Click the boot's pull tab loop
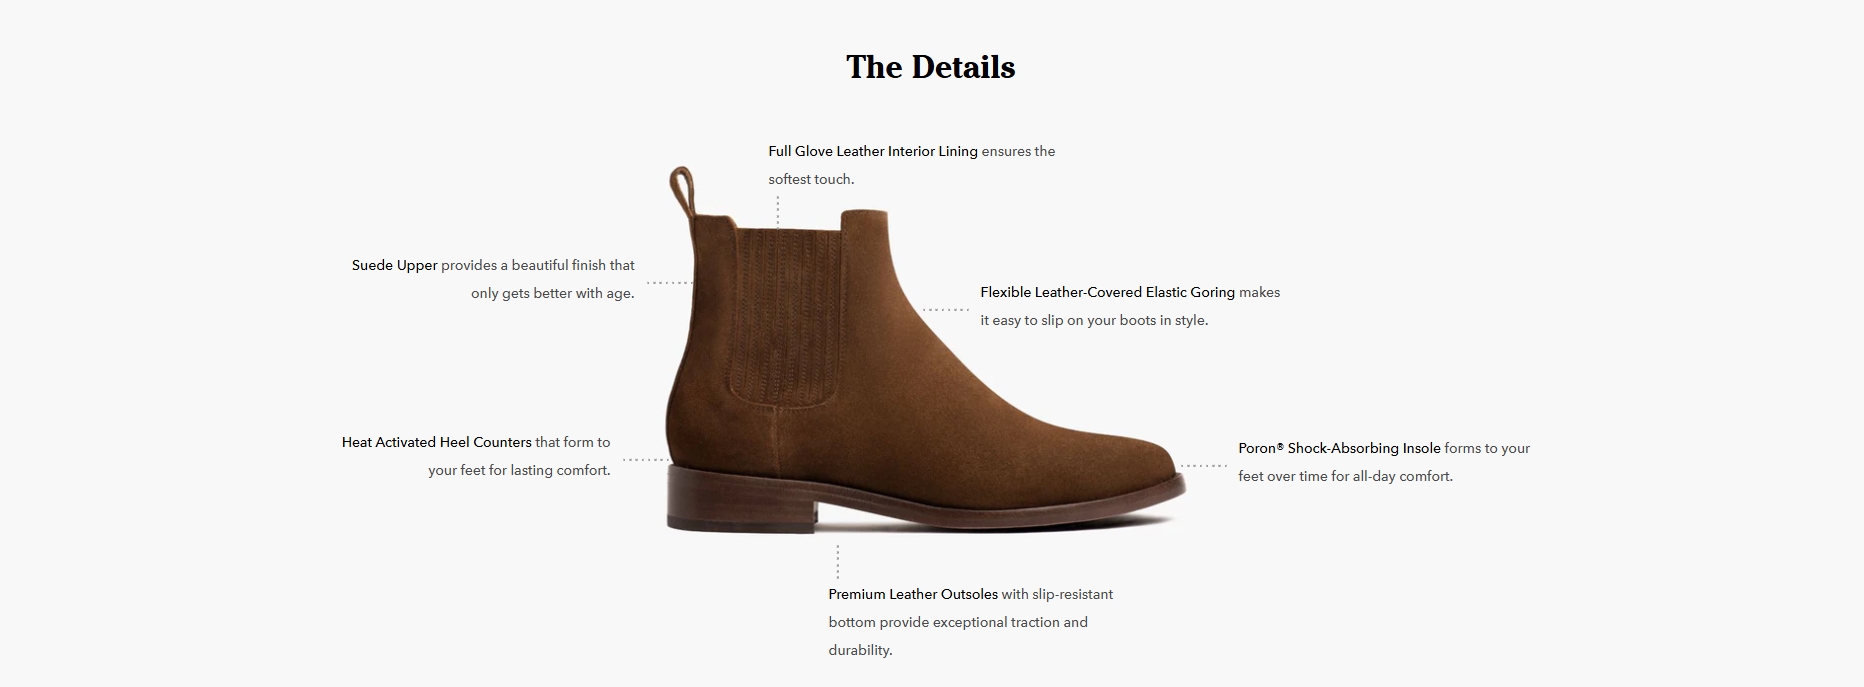Image resolution: width=1864 pixels, height=687 pixels. (682, 191)
